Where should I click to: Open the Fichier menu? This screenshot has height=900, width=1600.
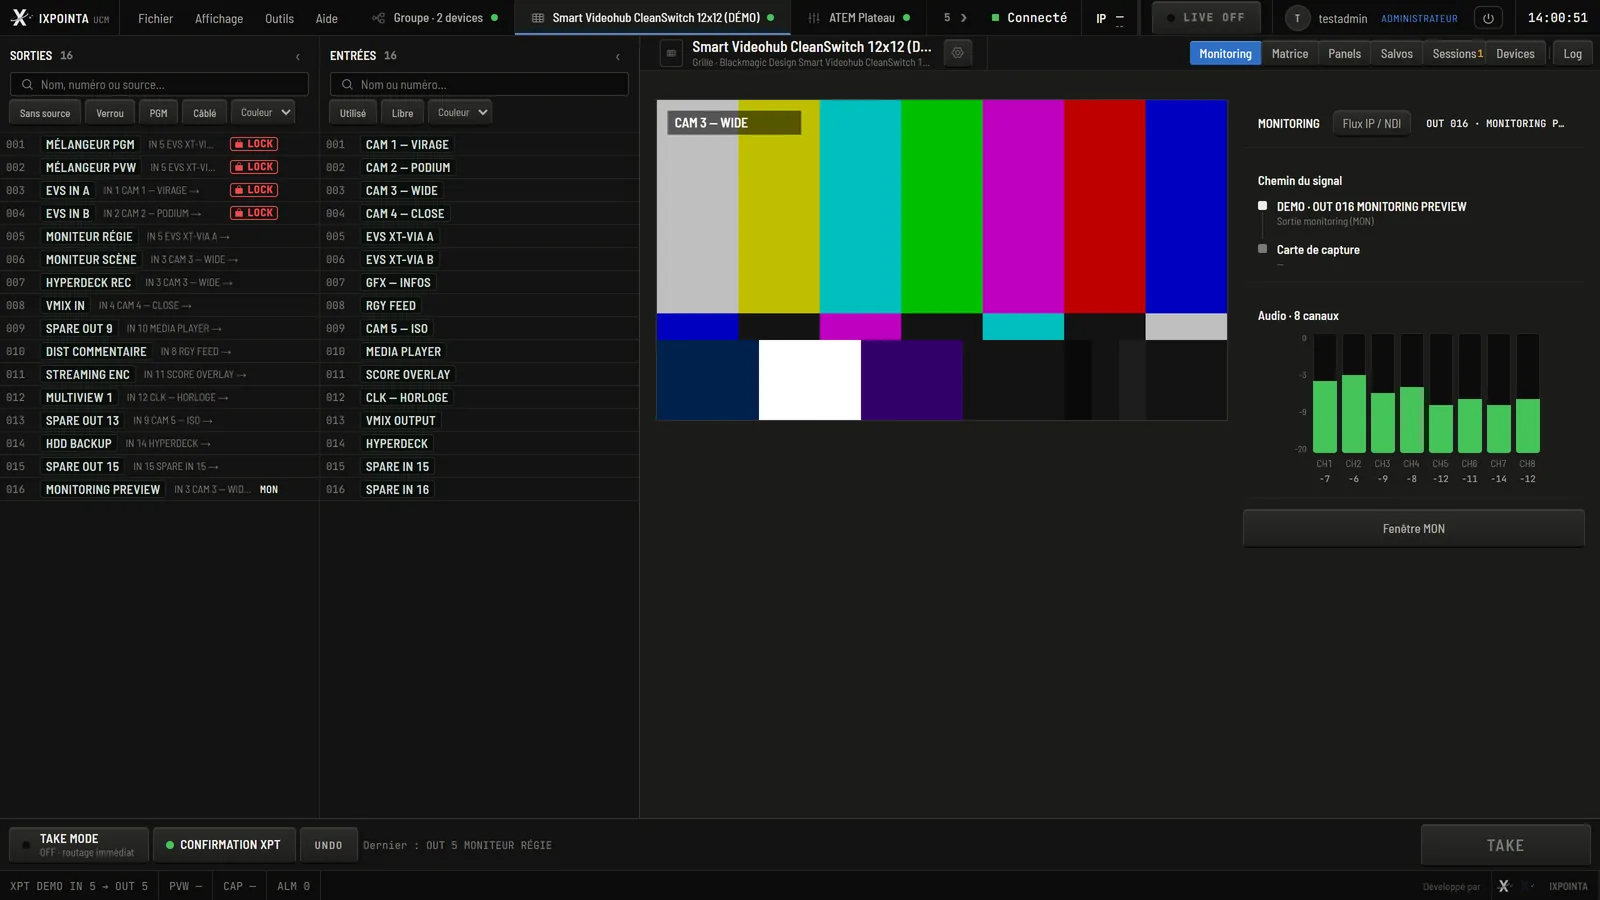155,18
